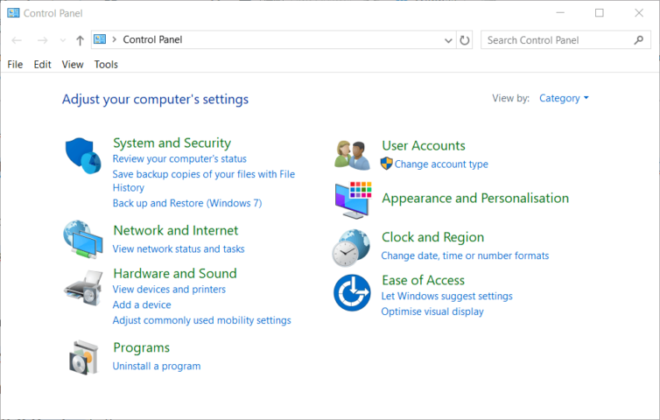This screenshot has width=660, height=420.
Task: Open Adjust commonly used mobility settings
Action: (x=202, y=321)
